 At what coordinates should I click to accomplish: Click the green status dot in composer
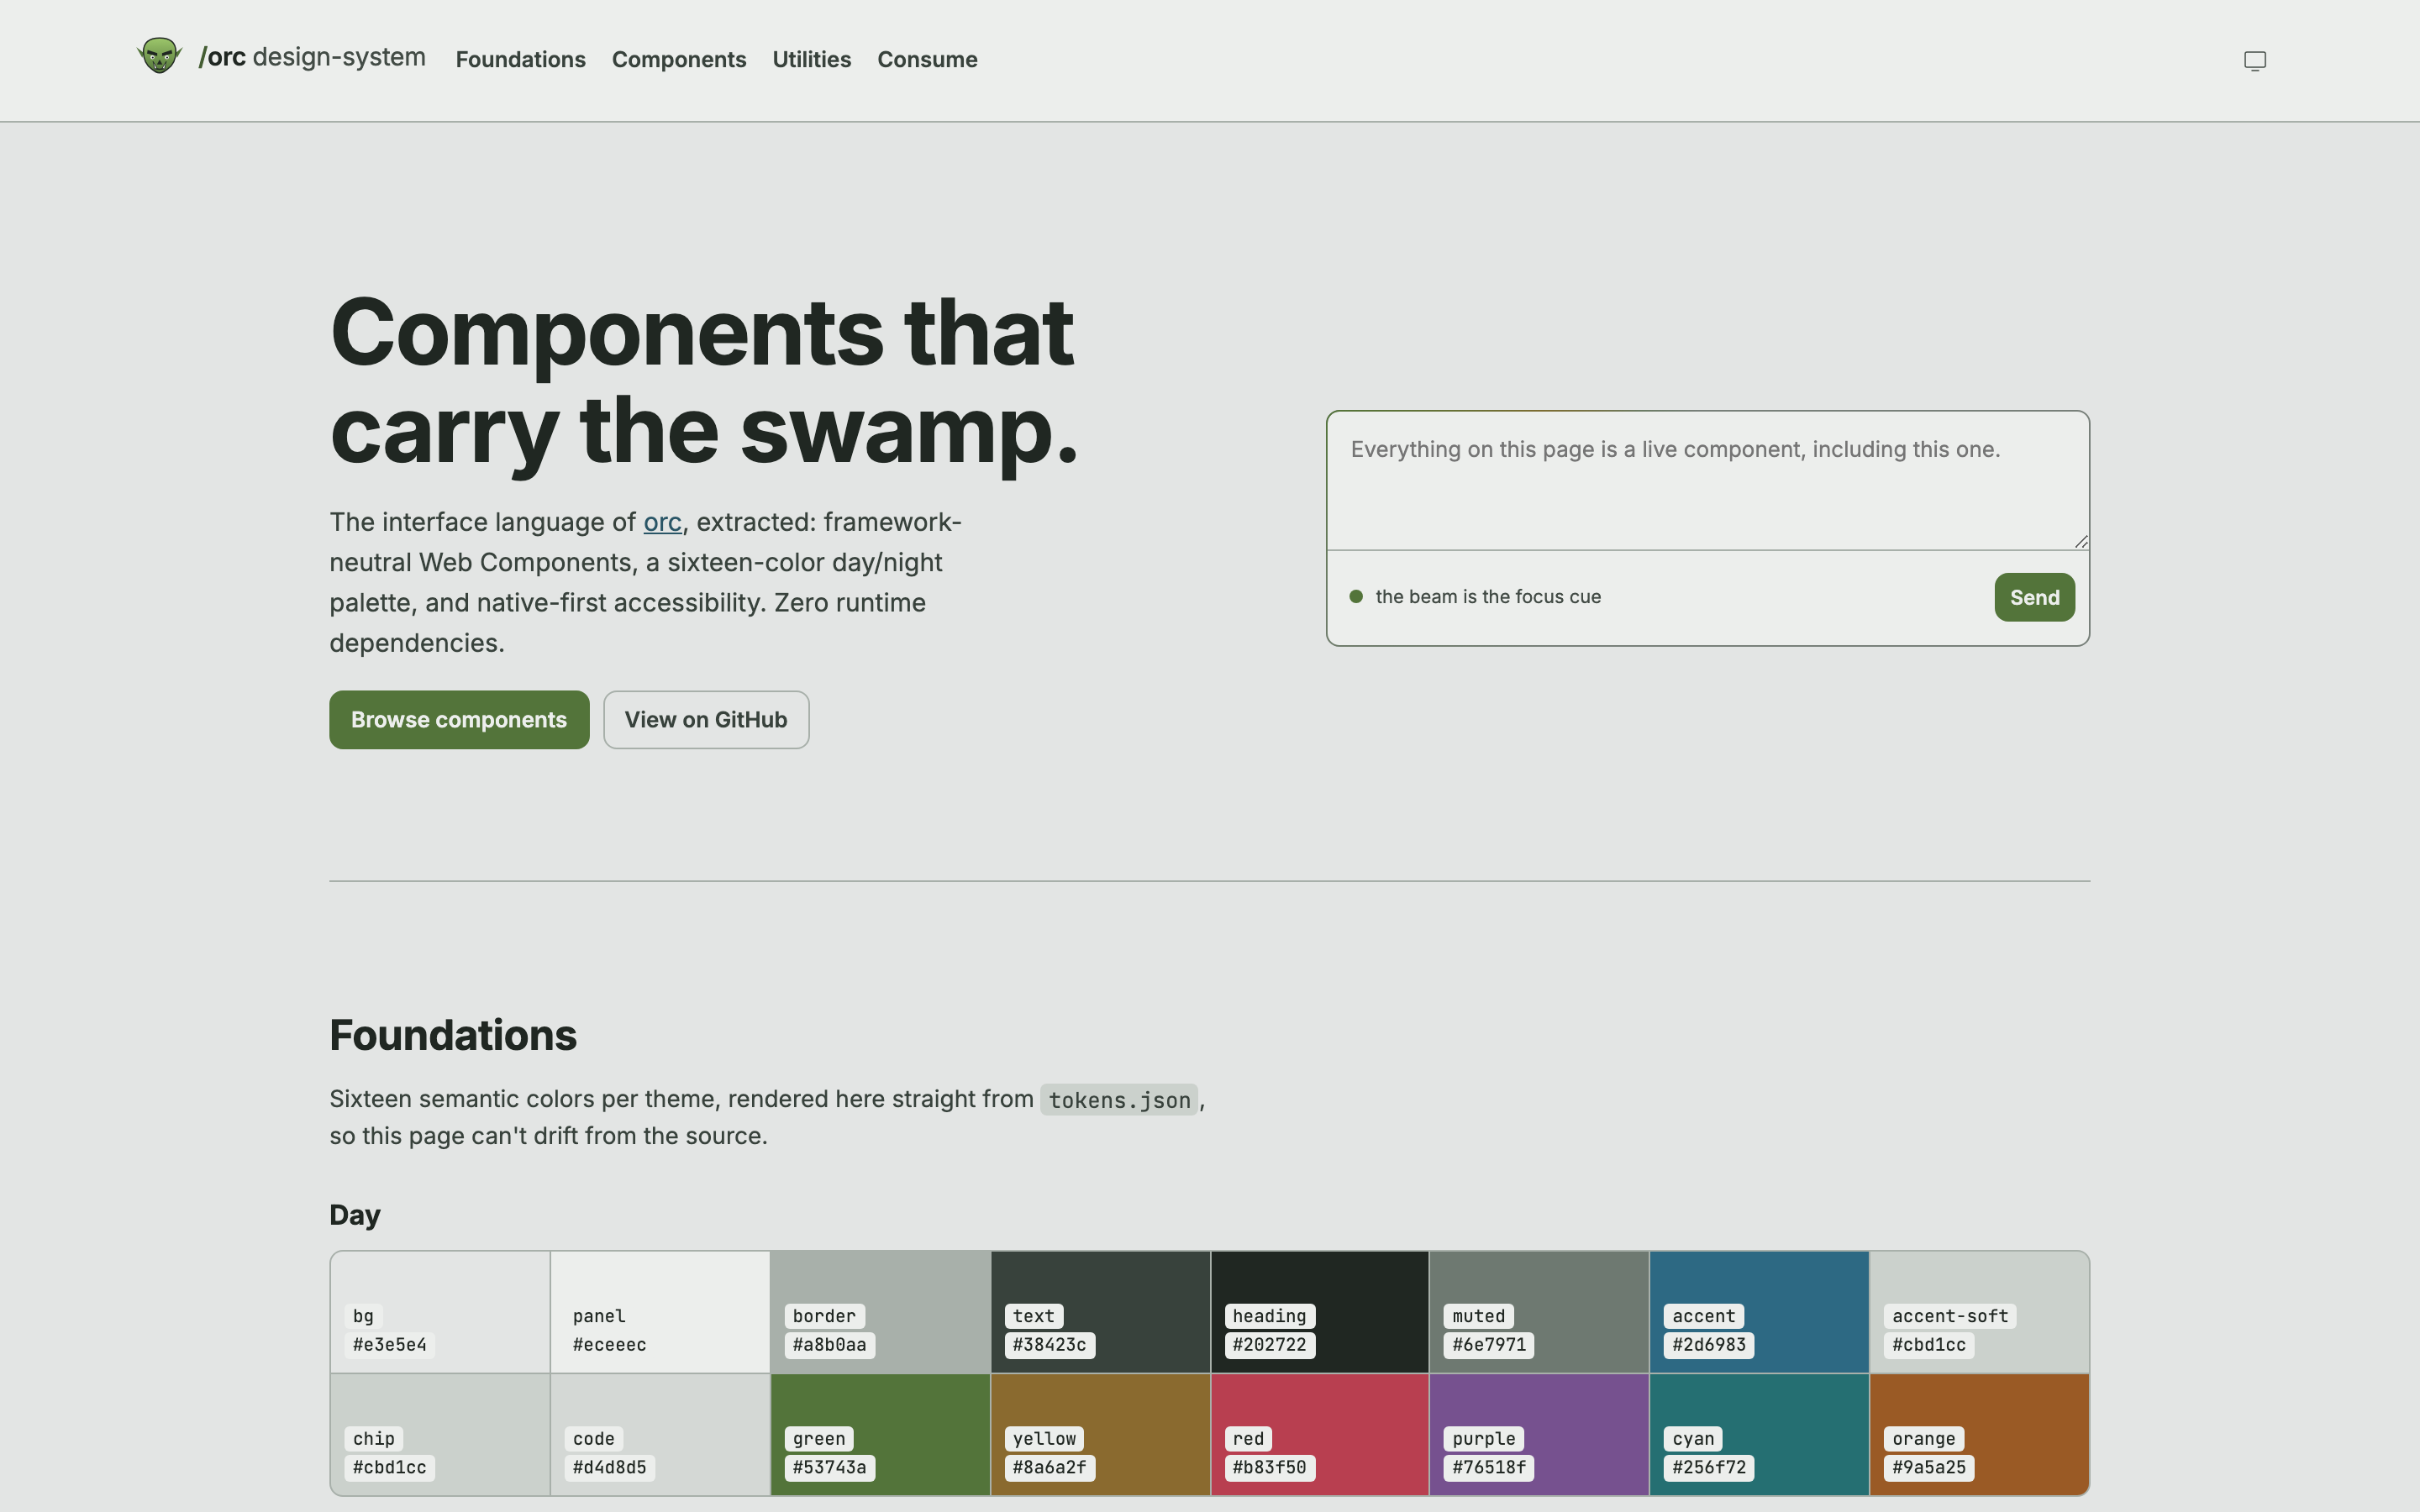tap(1356, 597)
